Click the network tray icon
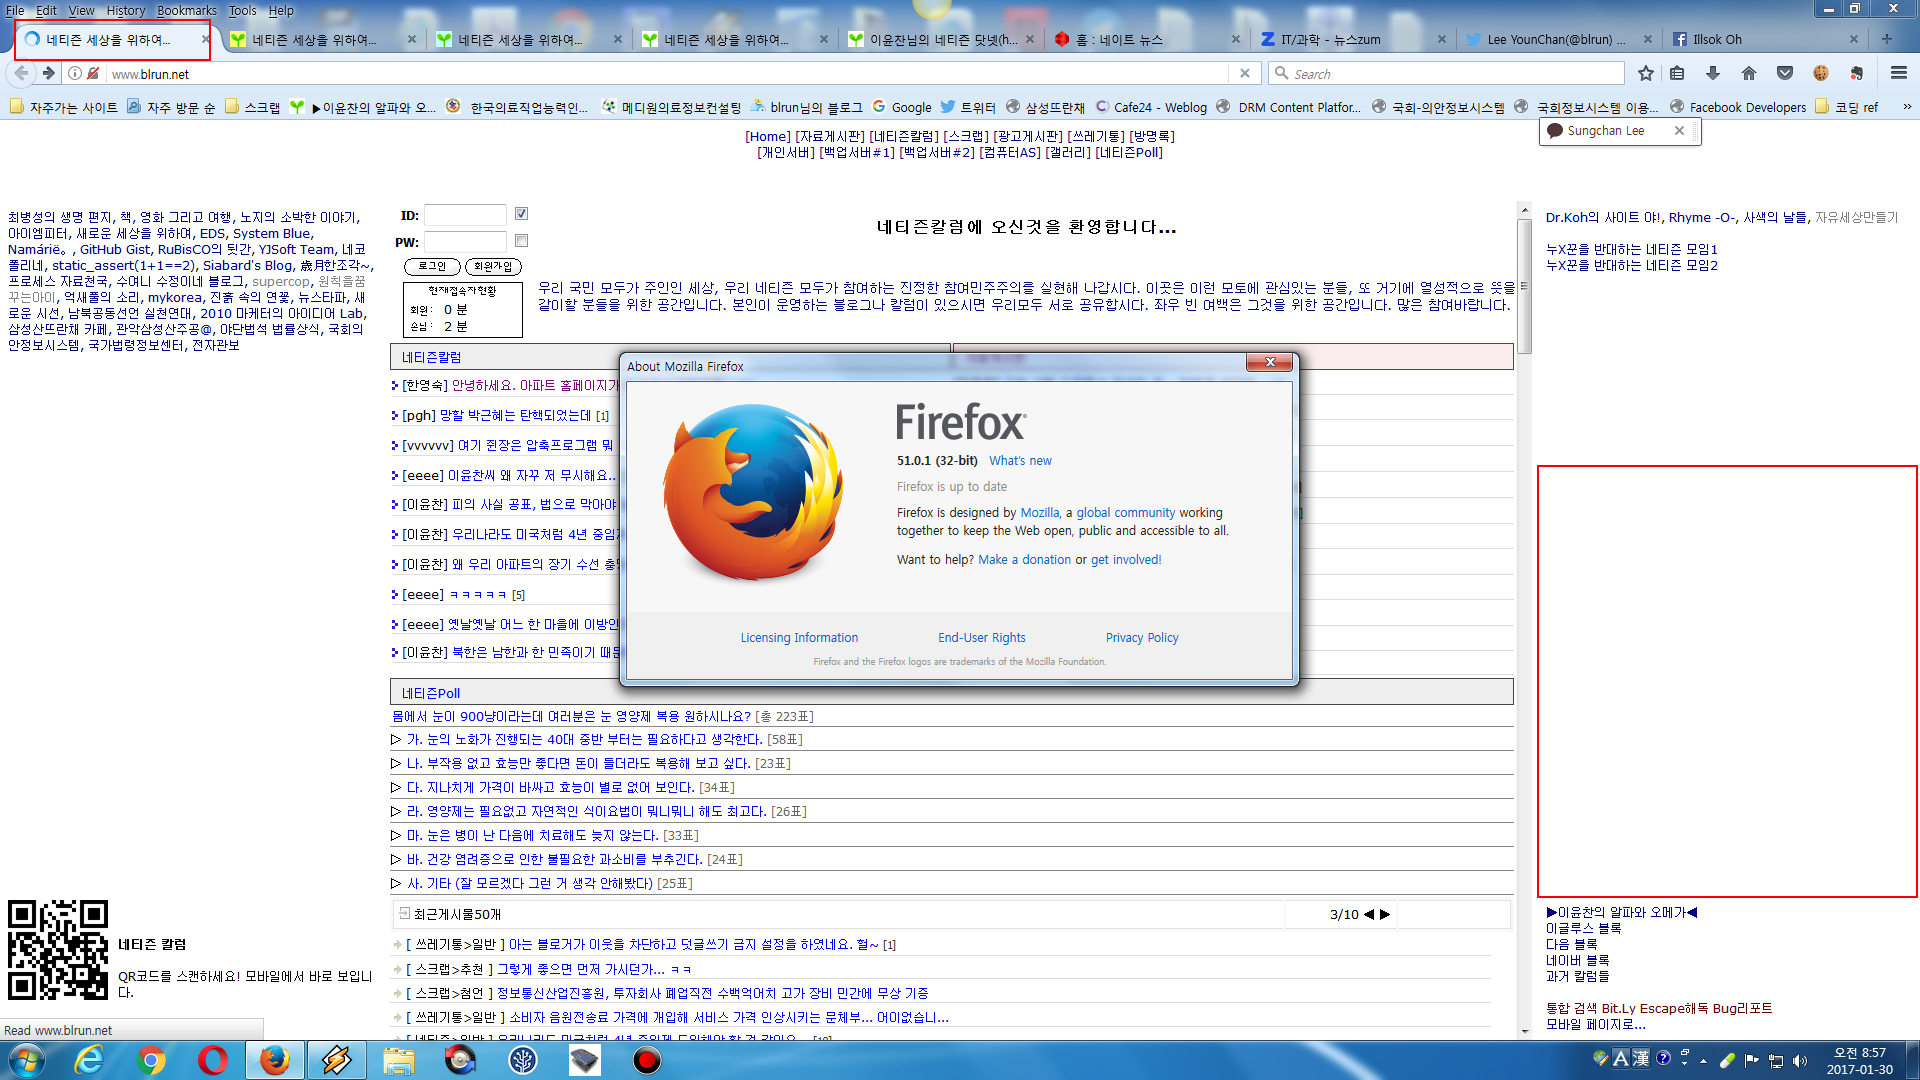This screenshot has height=1080, width=1920. coord(1776,1061)
